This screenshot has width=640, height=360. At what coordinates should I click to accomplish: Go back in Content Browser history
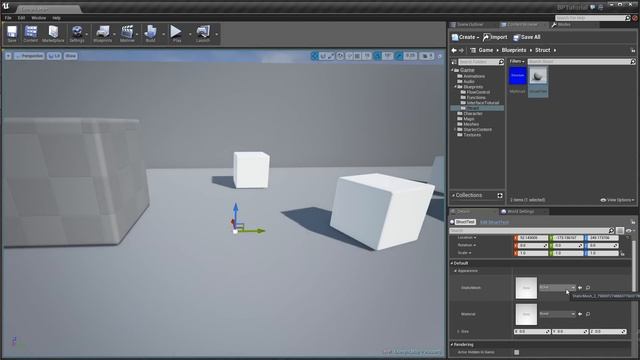click(x=454, y=50)
